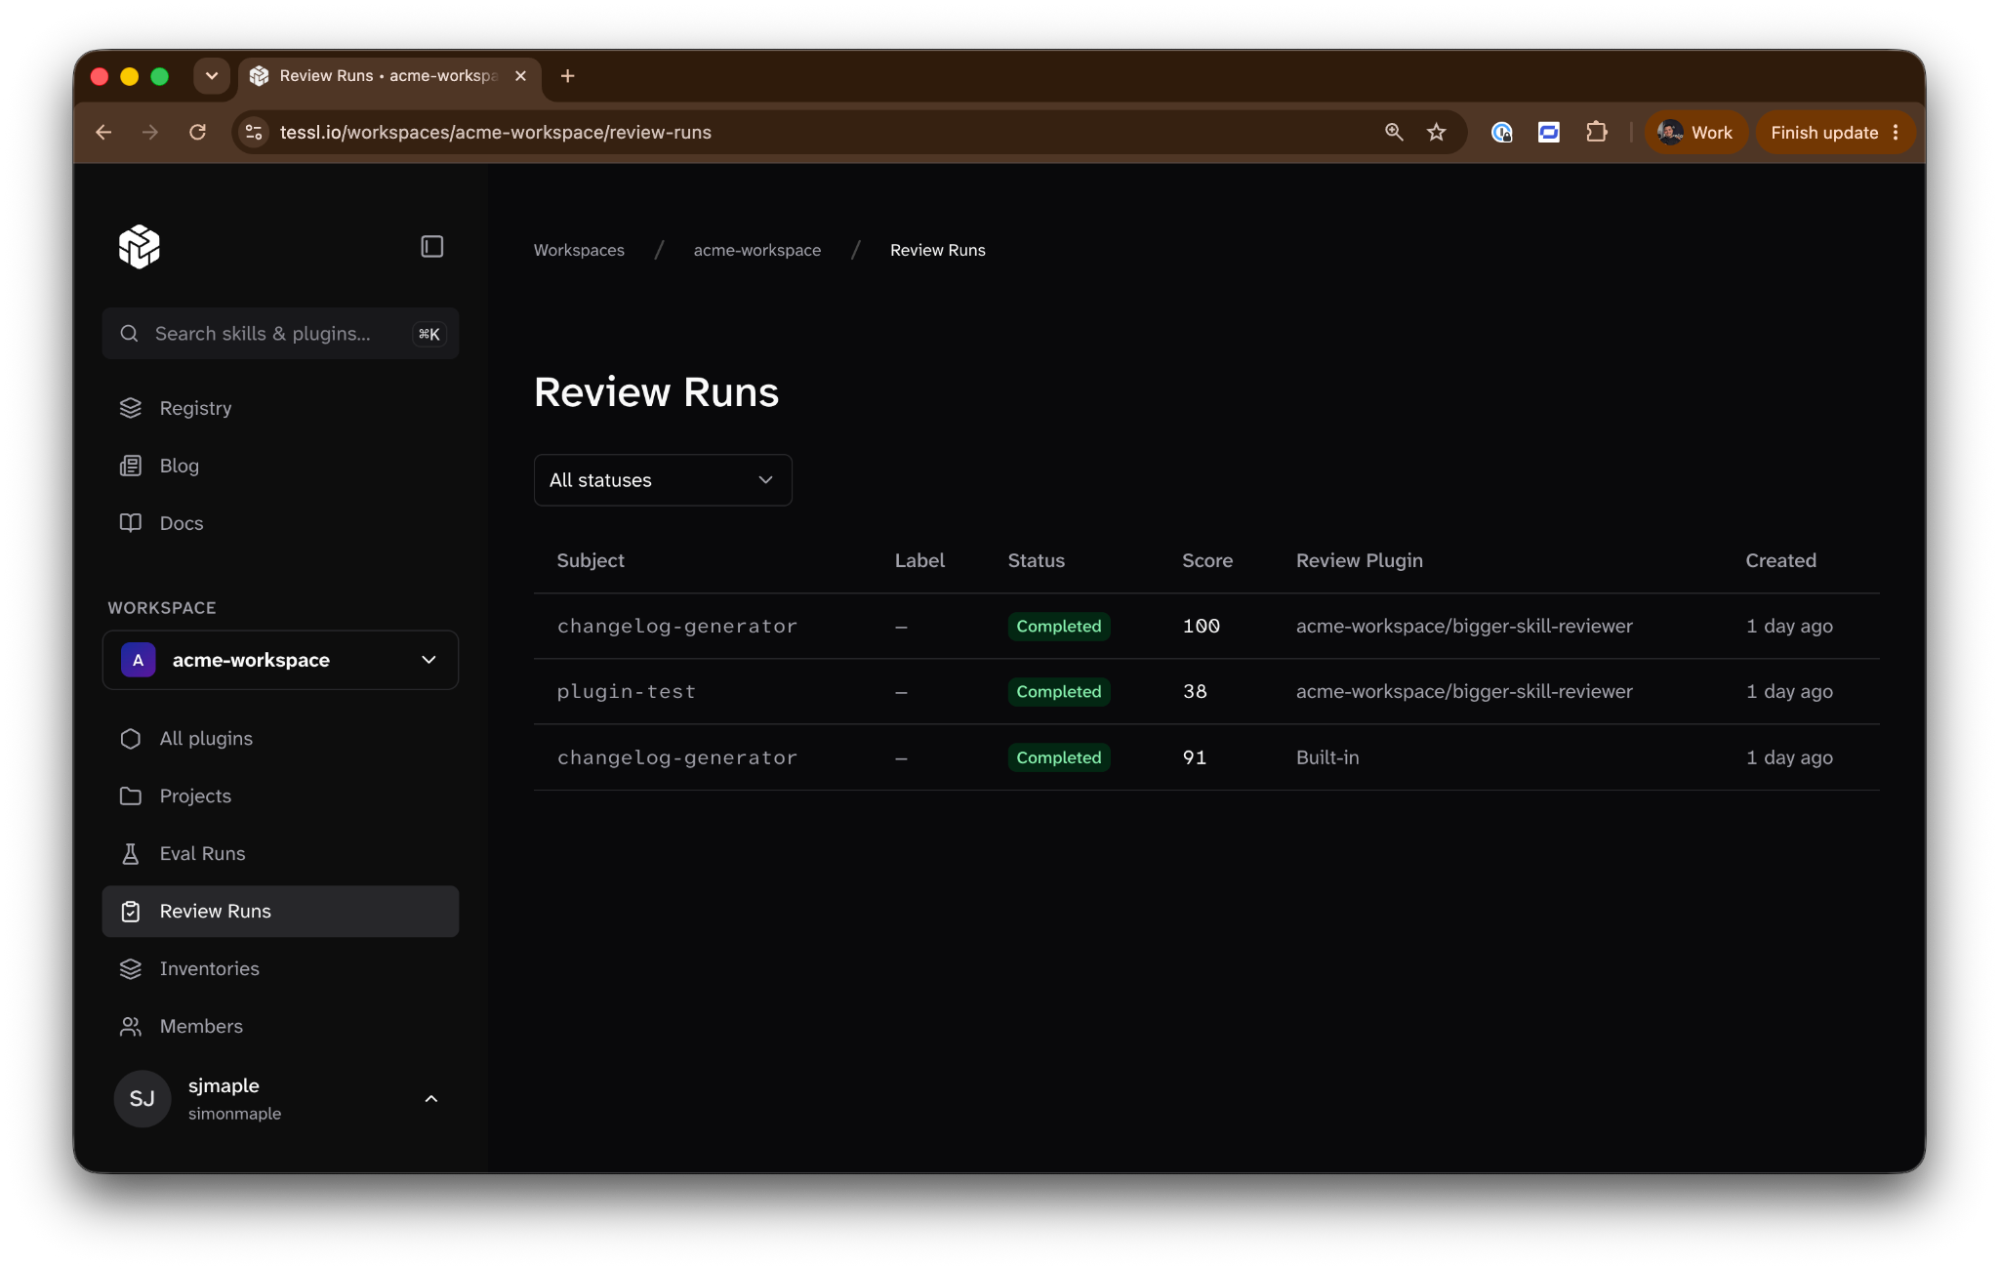Open plugin-test review run row
The image size is (1999, 1270).
[x=1206, y=691]
